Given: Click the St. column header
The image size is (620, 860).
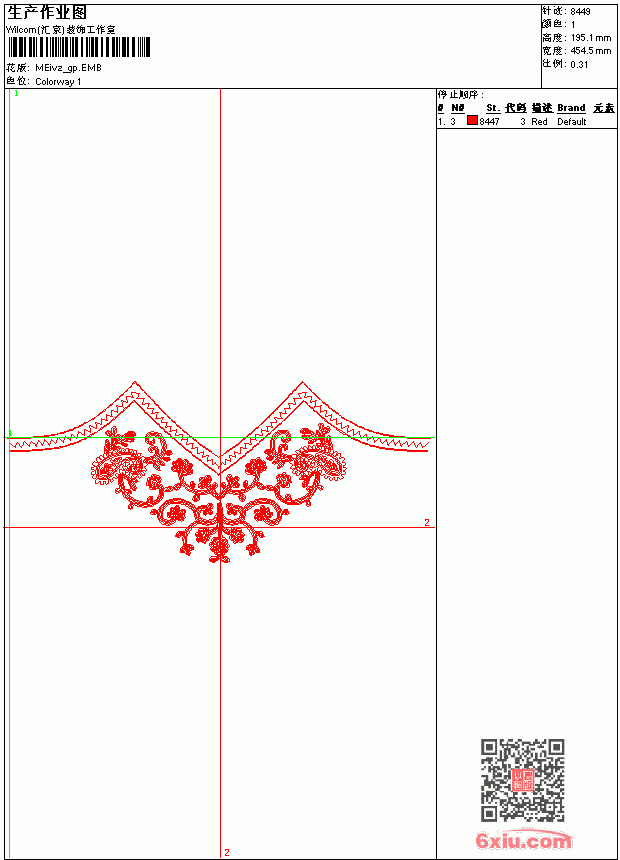Looking at the screenshot, I should [x=493, y=108].
